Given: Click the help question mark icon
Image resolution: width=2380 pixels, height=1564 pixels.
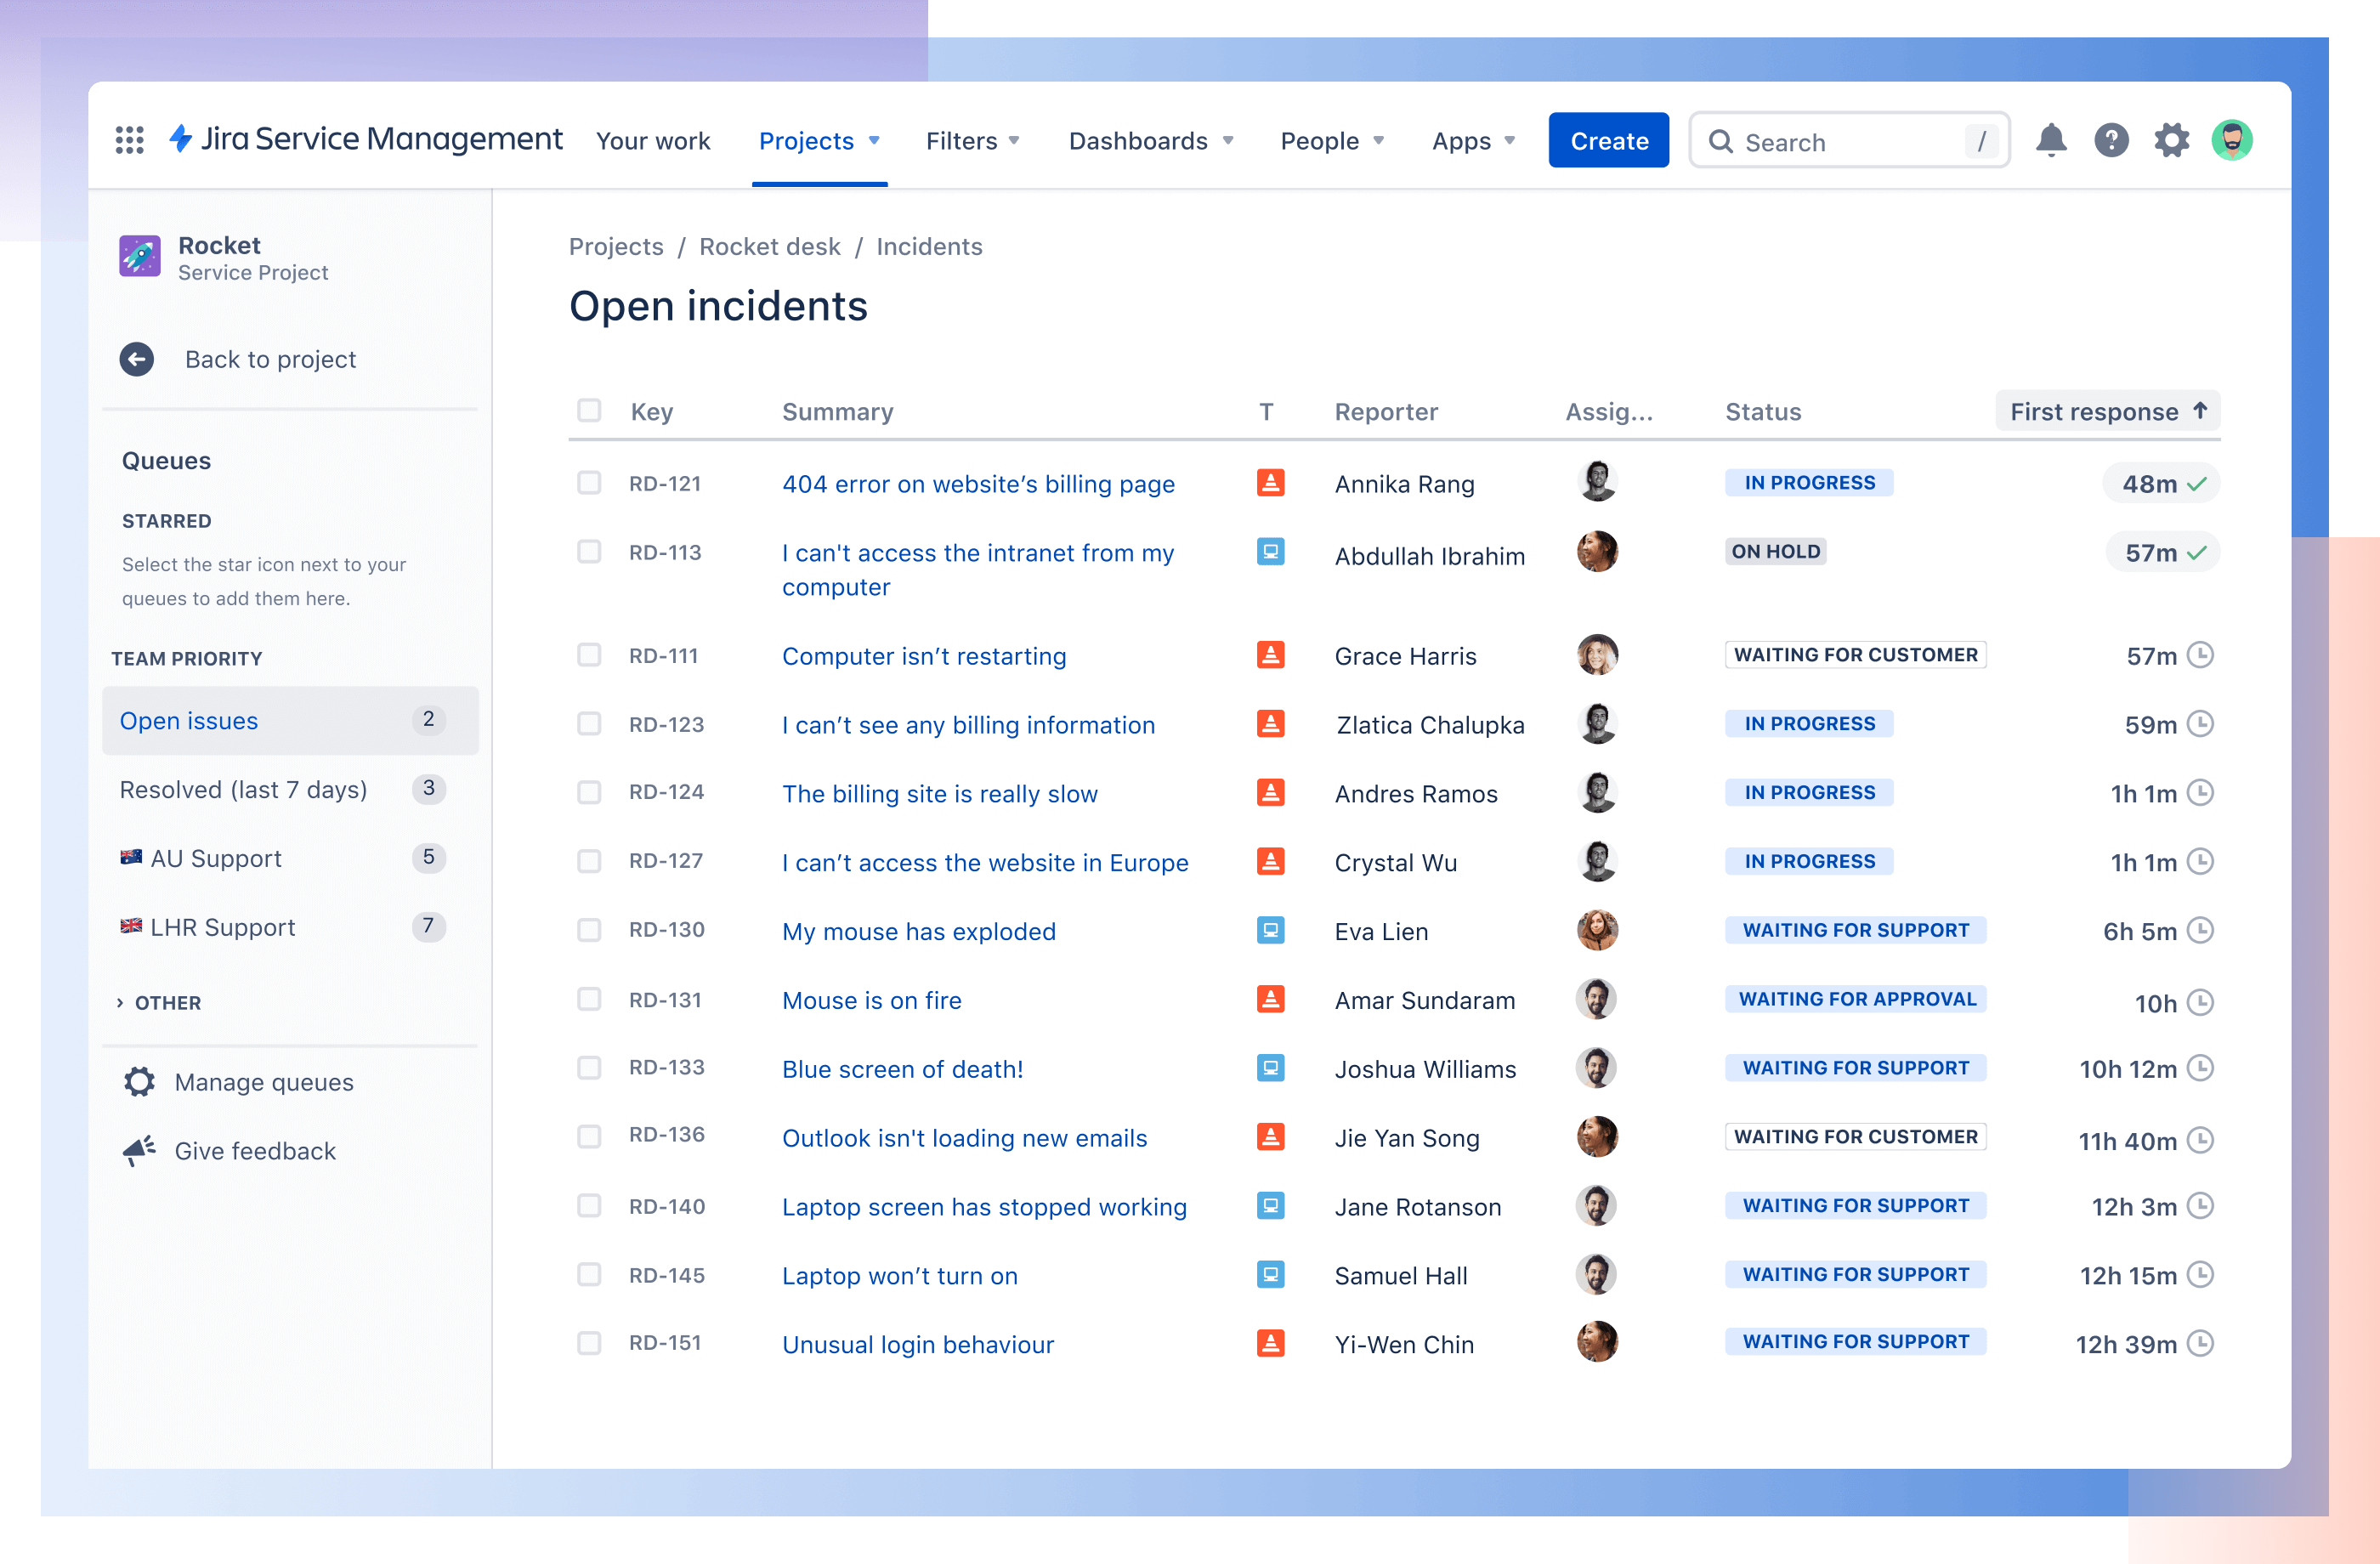Looking at the screenshot, I should click(2110, 139).
